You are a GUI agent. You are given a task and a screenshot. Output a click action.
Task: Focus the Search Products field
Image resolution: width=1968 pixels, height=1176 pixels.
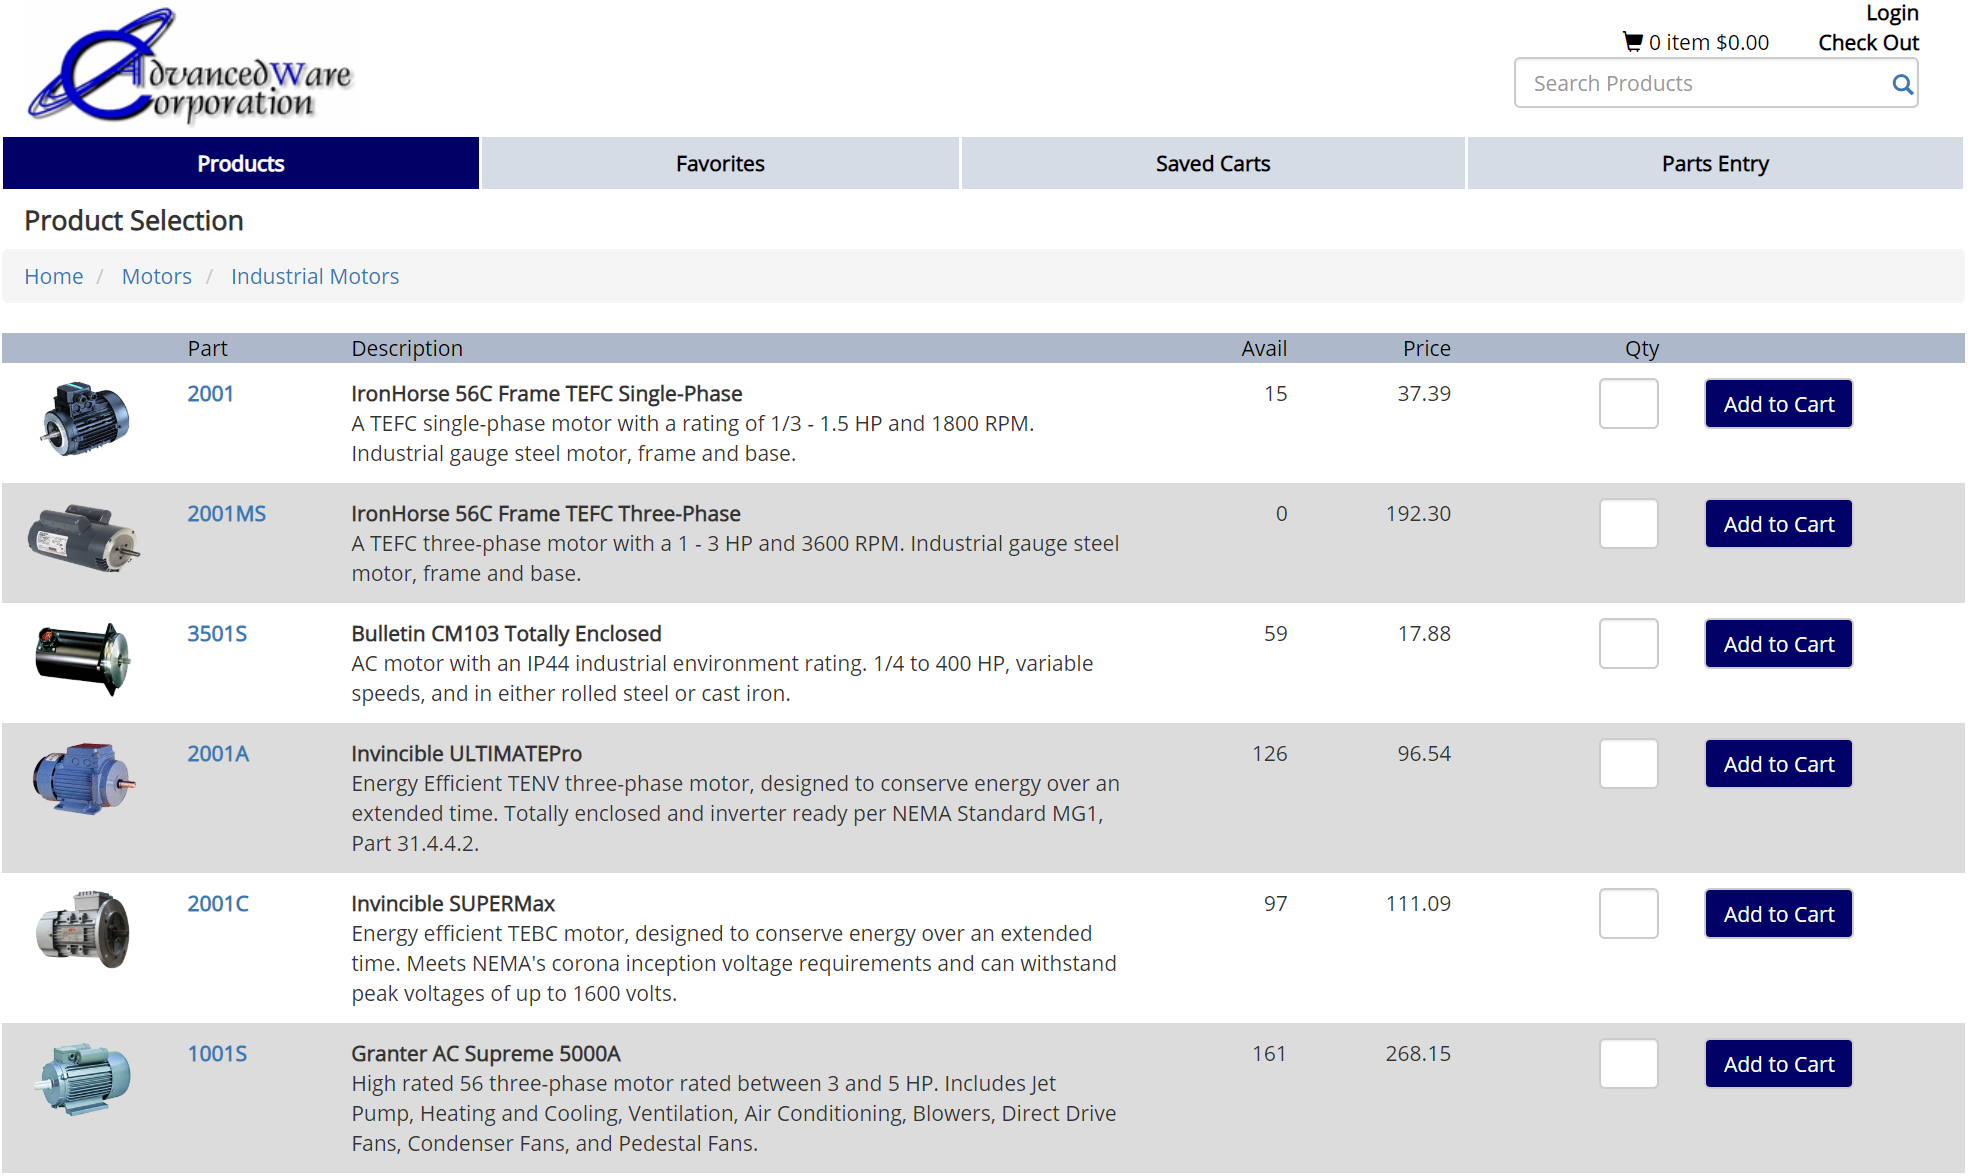1716,83
